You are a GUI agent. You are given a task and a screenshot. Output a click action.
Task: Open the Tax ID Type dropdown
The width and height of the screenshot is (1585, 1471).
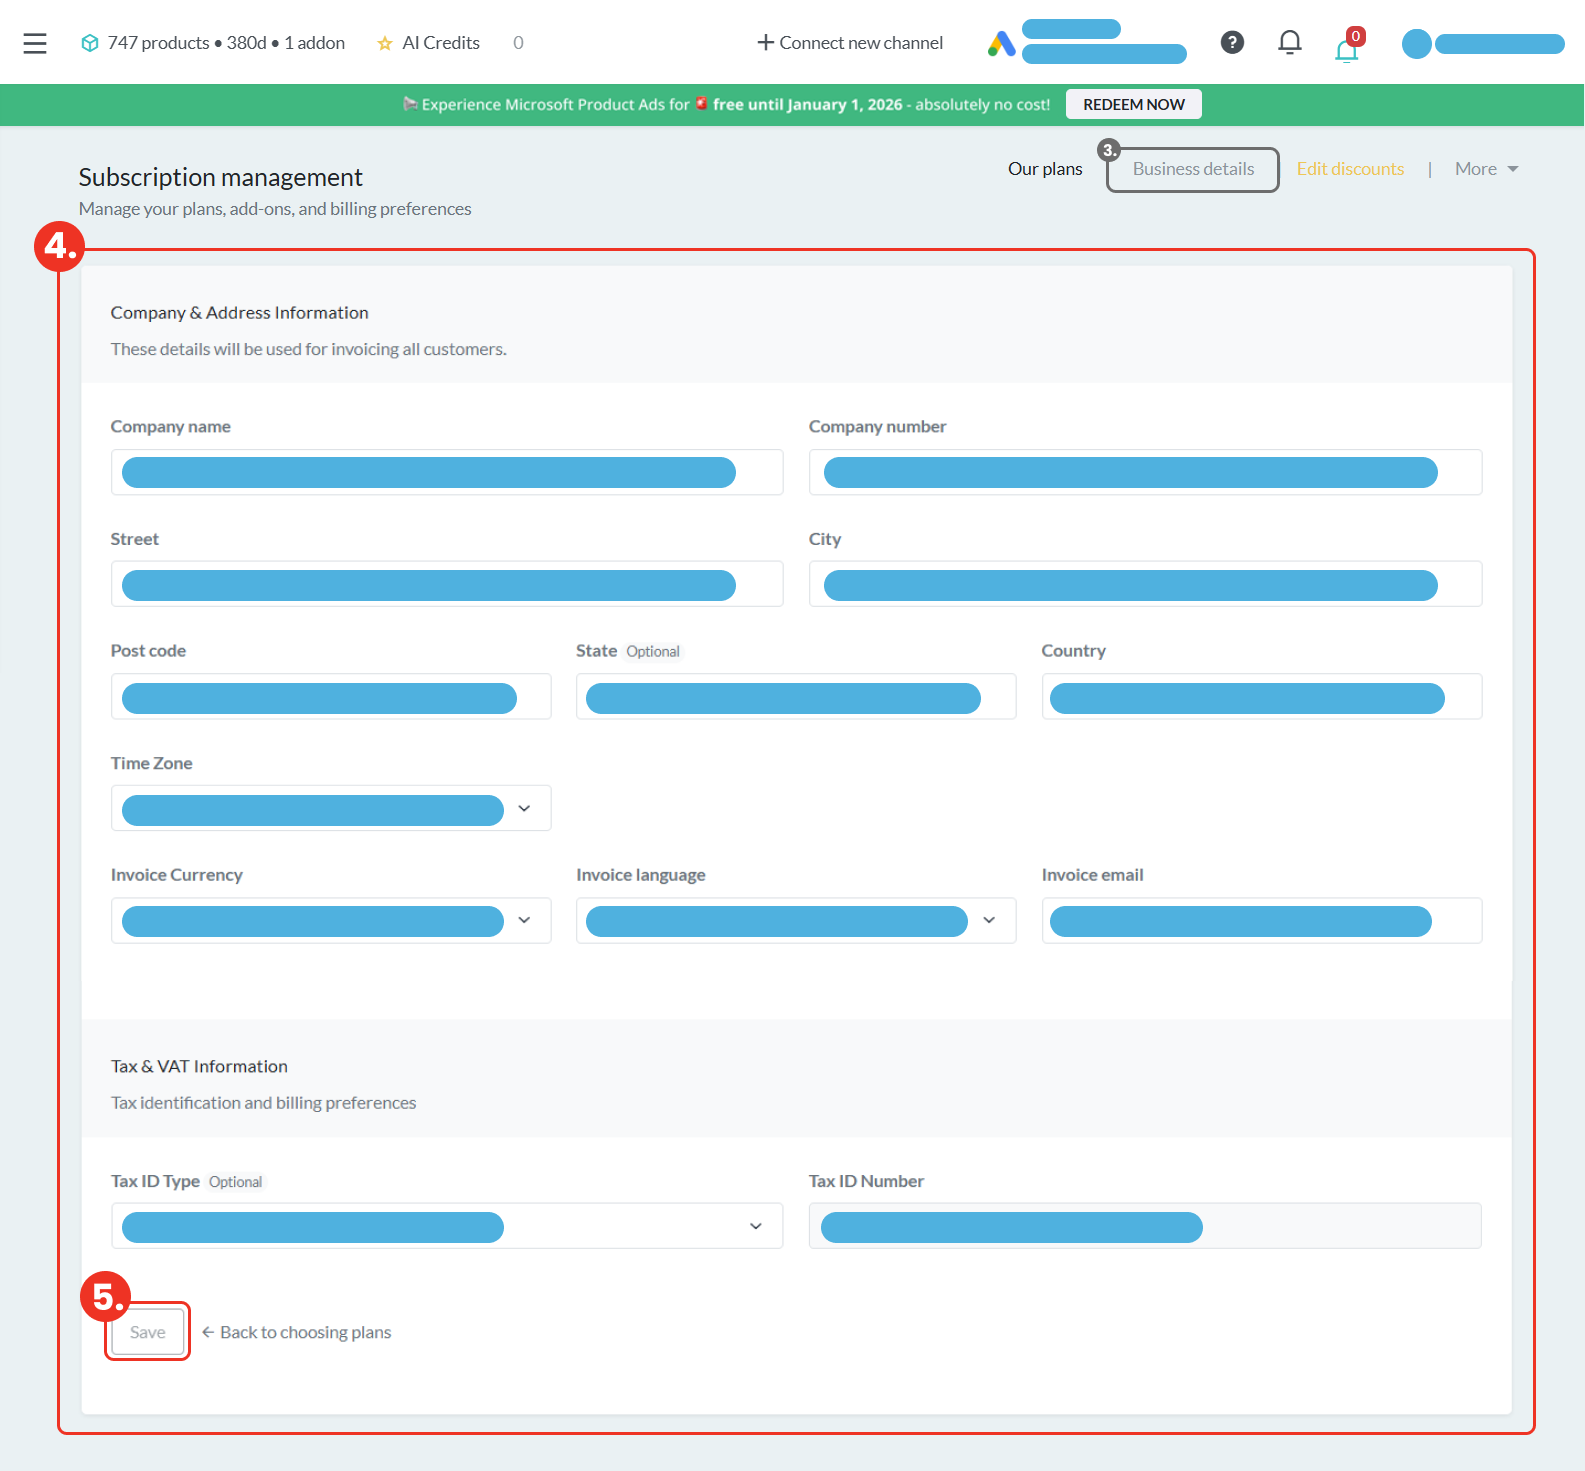756,1226
